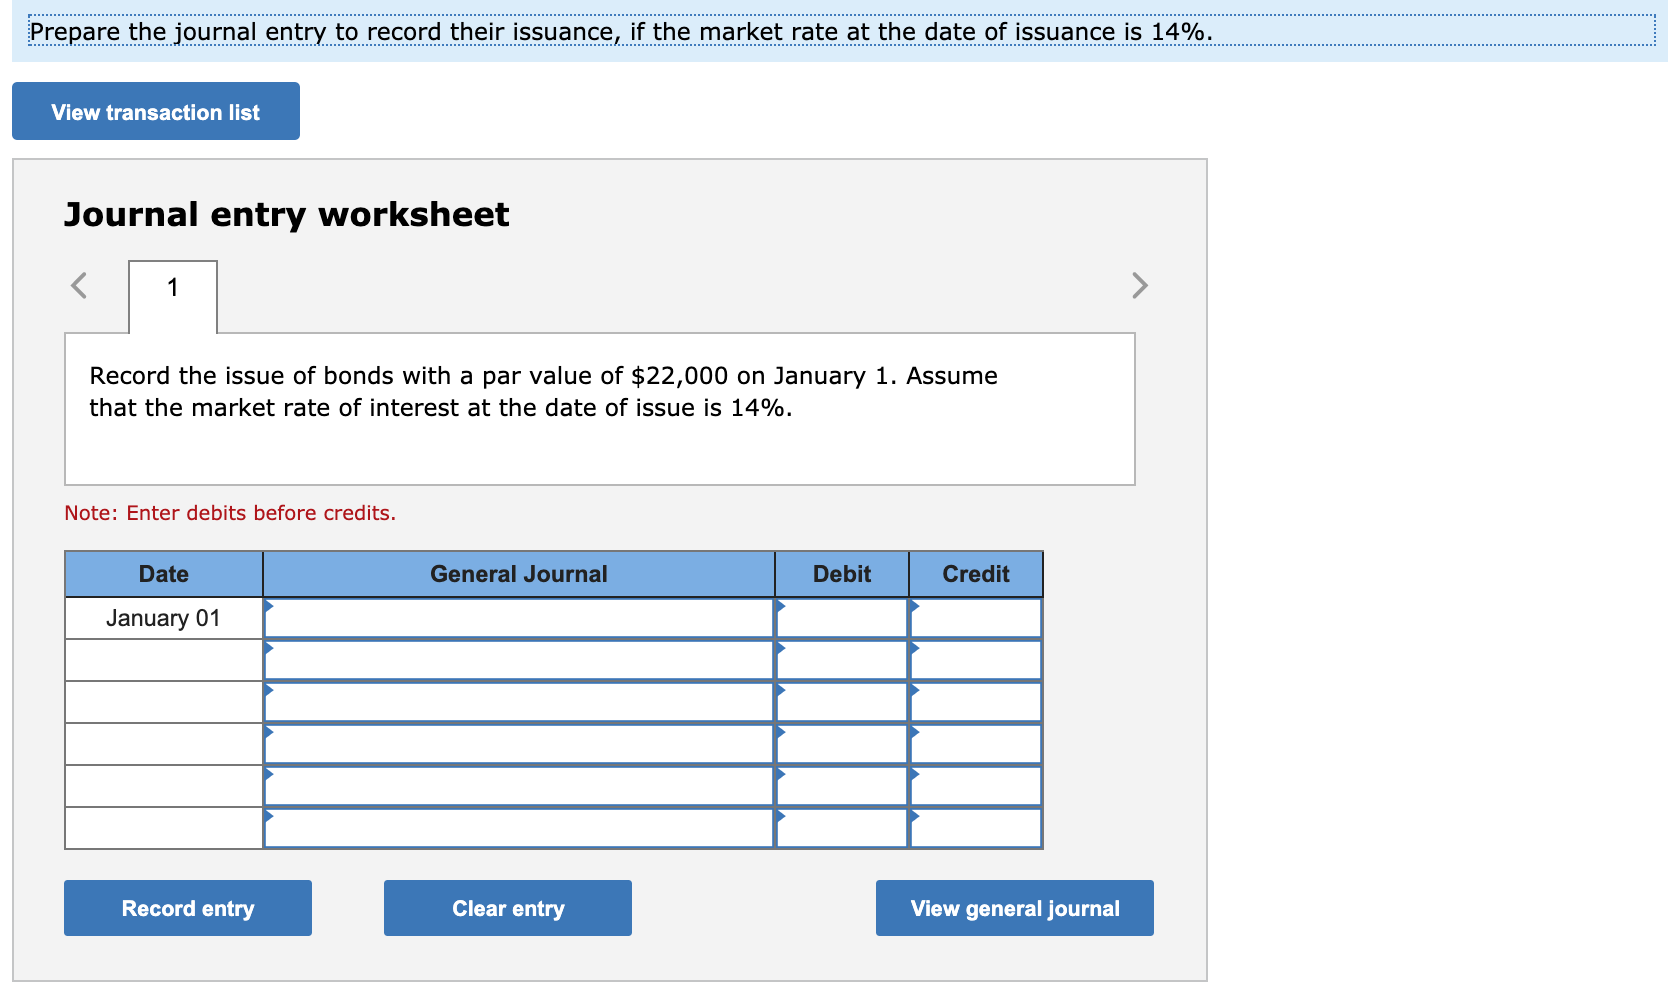Click the Debit field of the January 01 row

pos(845,618)
